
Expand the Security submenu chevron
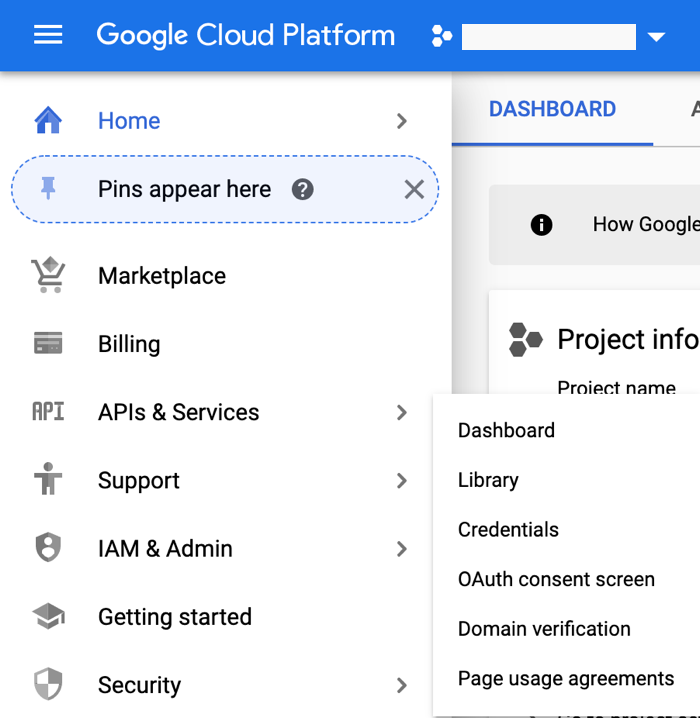[x=402, y=685]
